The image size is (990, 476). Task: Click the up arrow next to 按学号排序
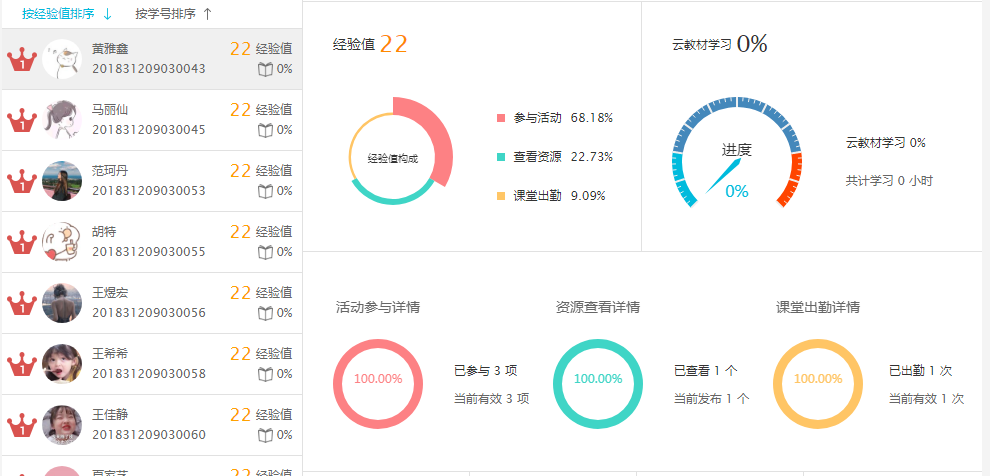click(207, 14)
